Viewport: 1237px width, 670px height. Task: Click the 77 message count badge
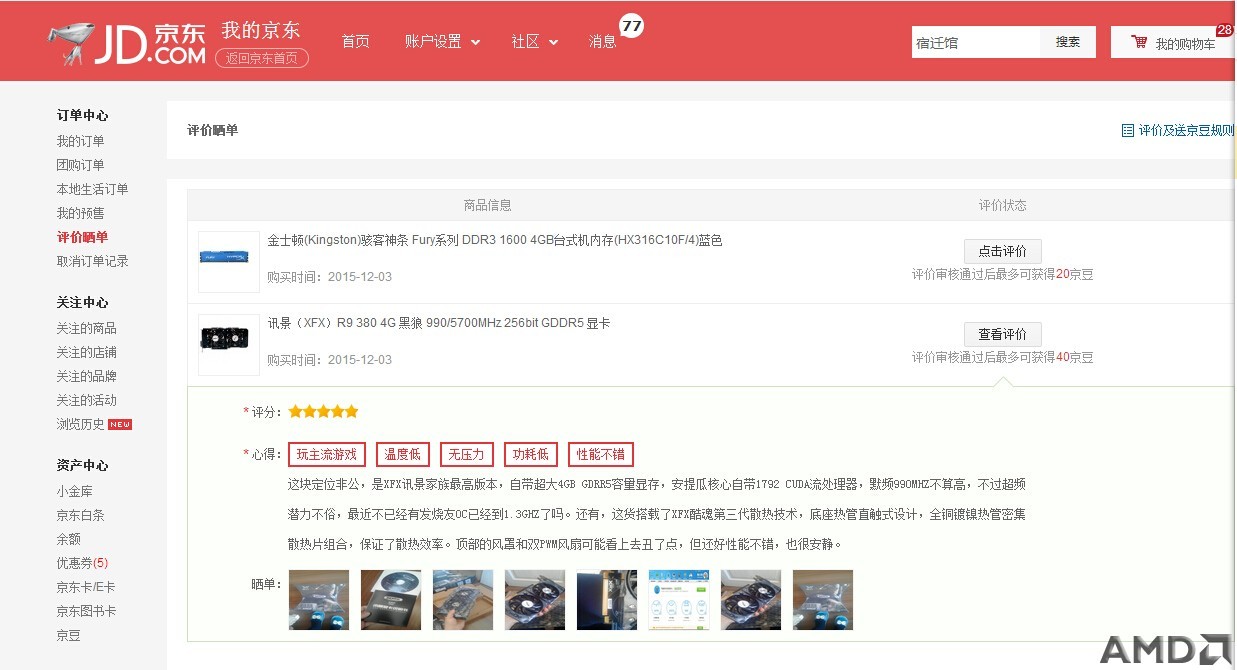631,27
